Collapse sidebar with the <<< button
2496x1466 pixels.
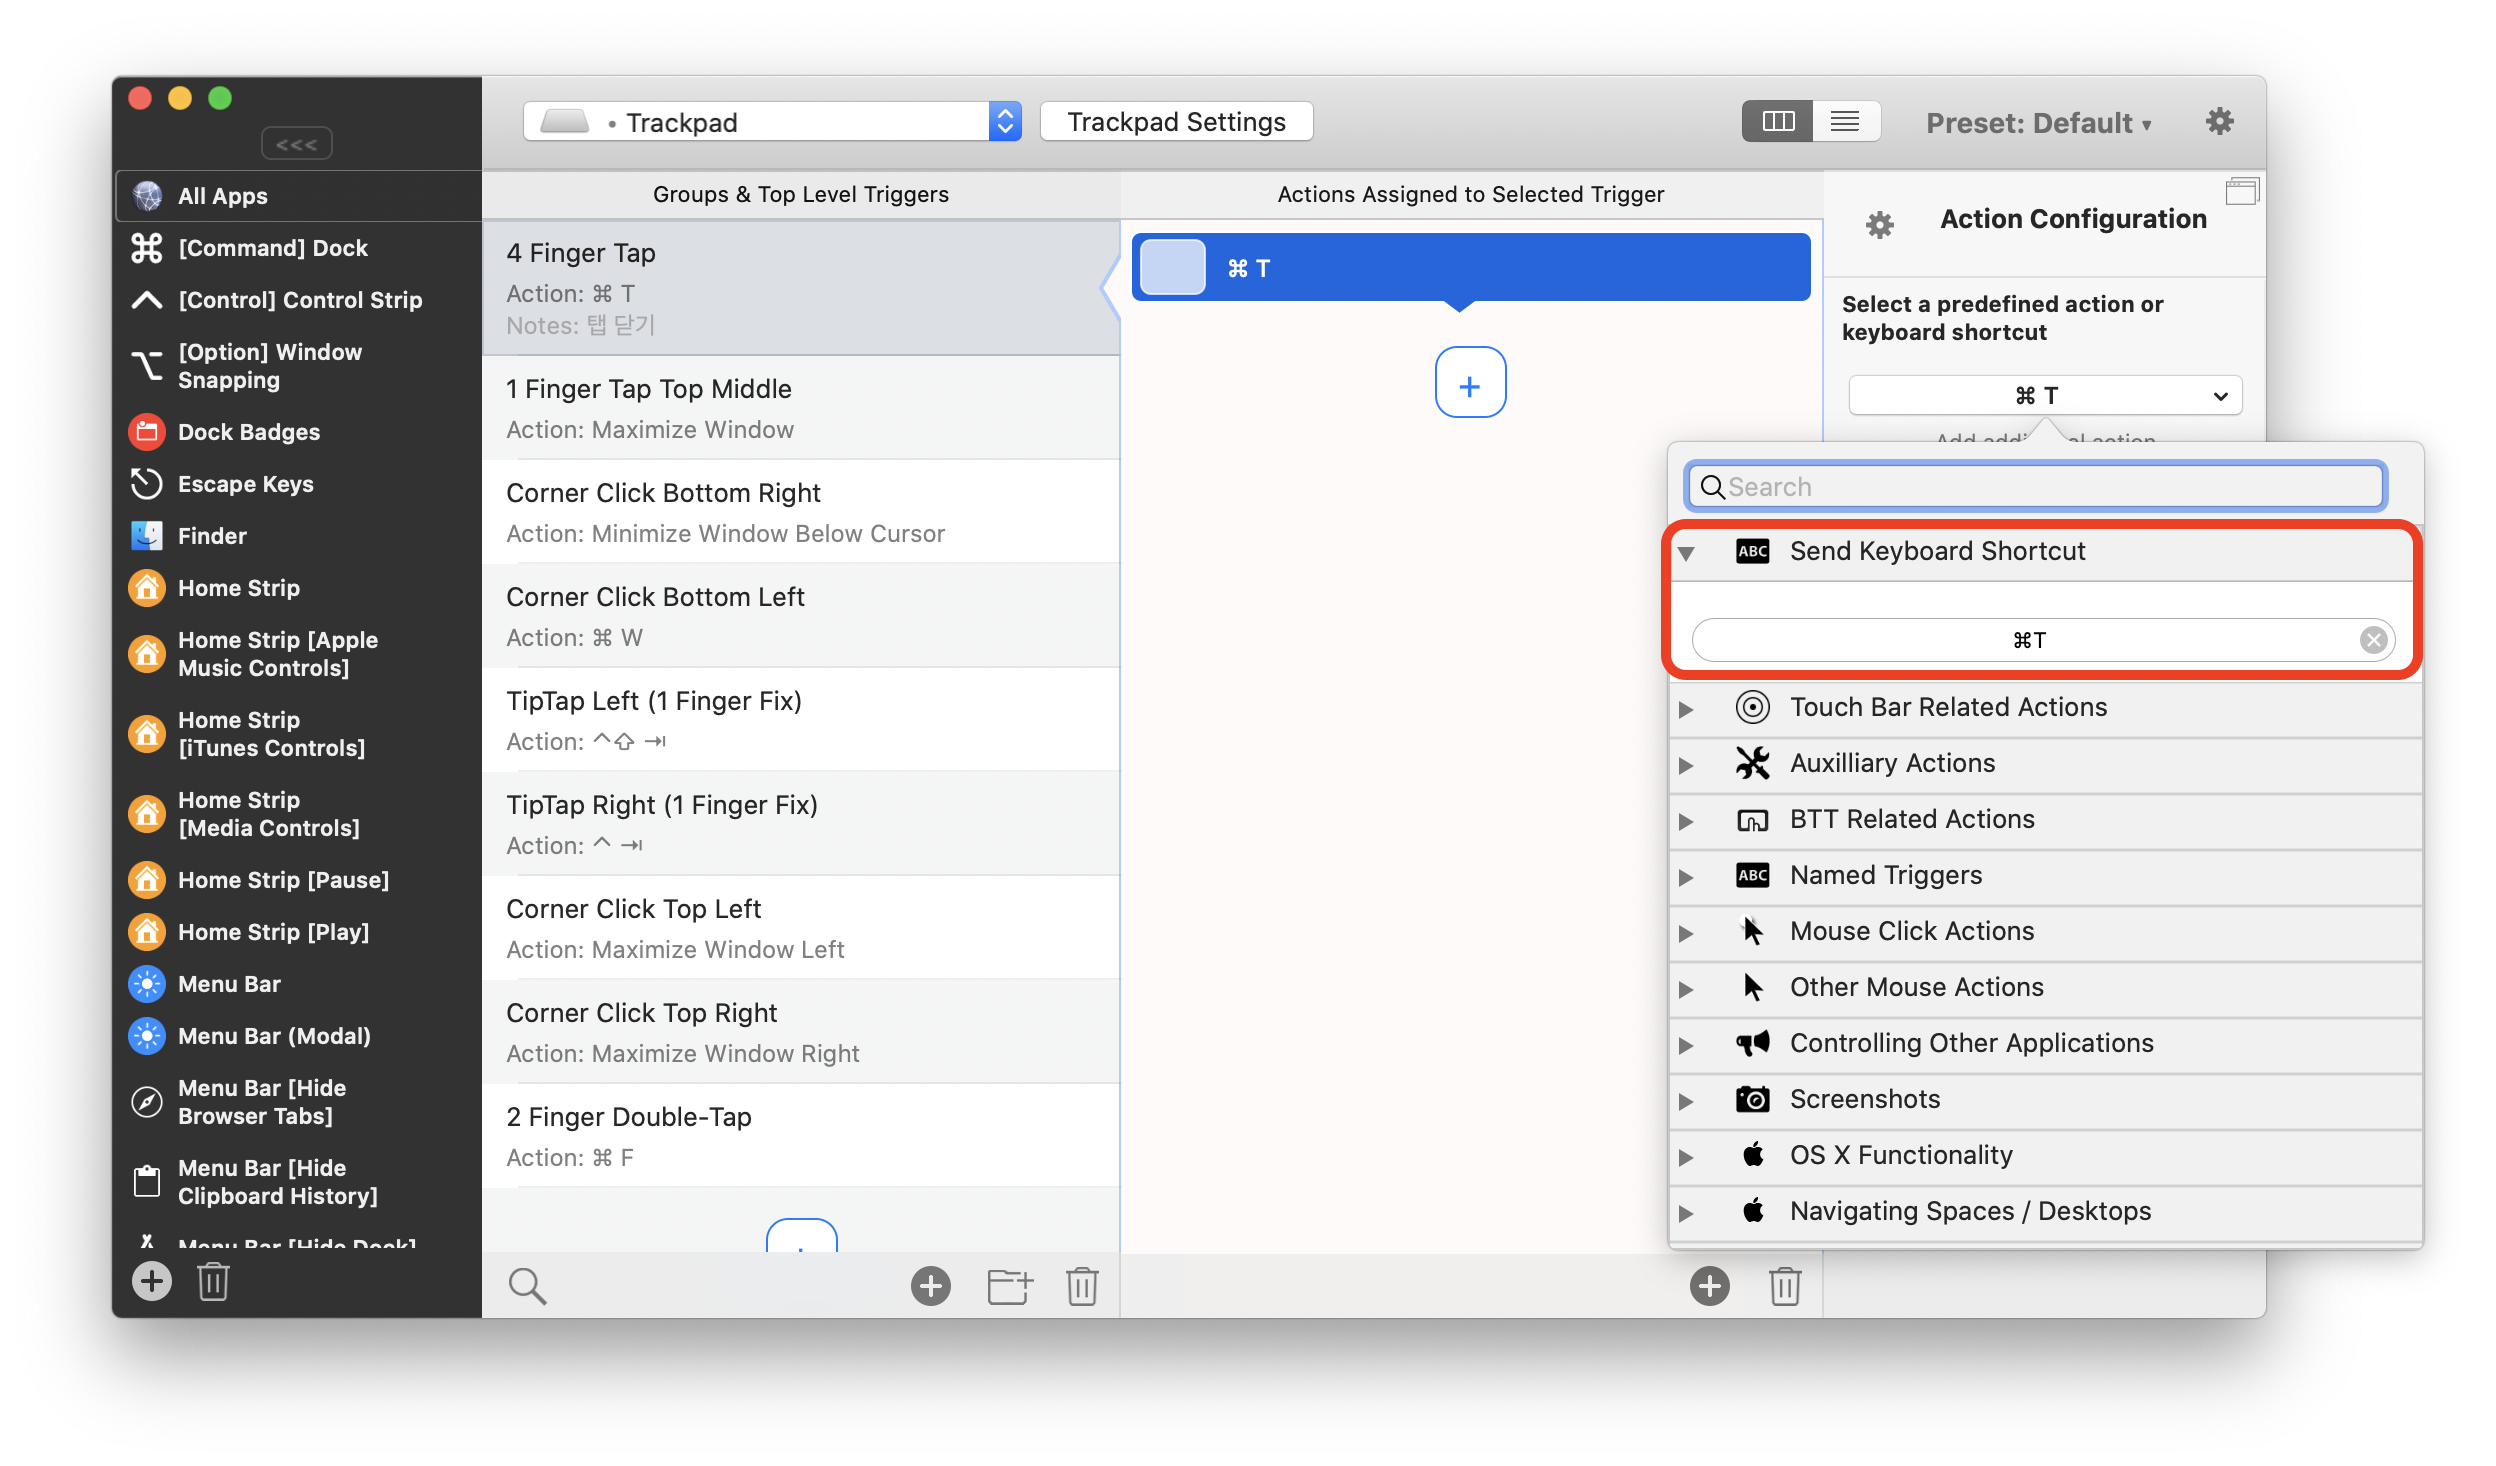point(296,144)
